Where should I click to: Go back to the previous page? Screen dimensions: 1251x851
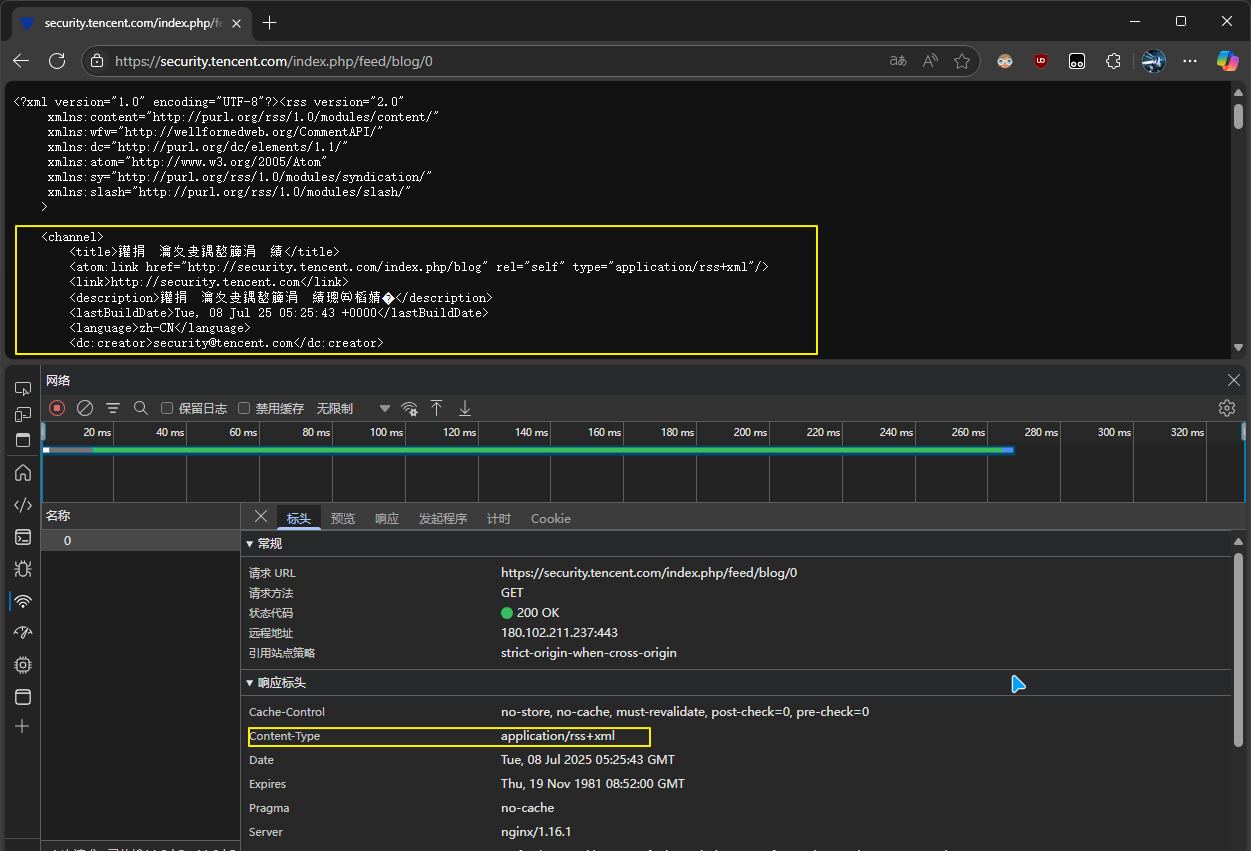click(21, 61)
